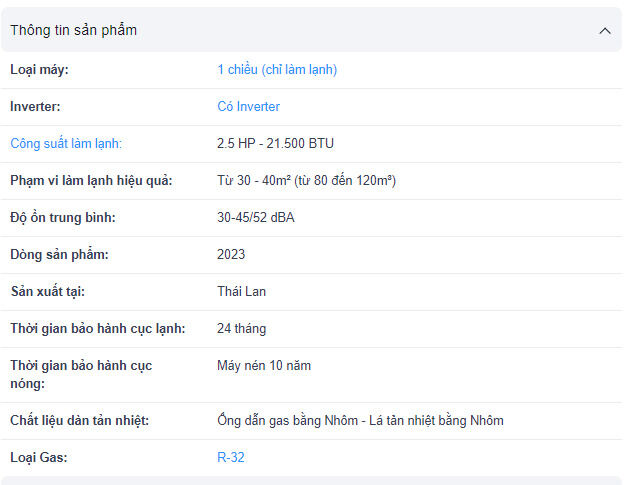Click the Thái Lan origin value
Viewport: 626px width, 485px height.
tap(242, 292)
